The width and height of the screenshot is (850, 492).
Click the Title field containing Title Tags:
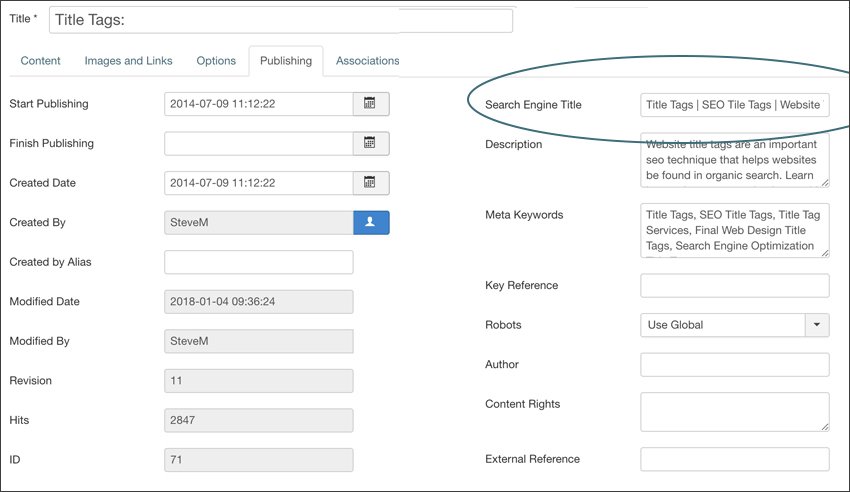pyautogui.click(x=281, y=20)
